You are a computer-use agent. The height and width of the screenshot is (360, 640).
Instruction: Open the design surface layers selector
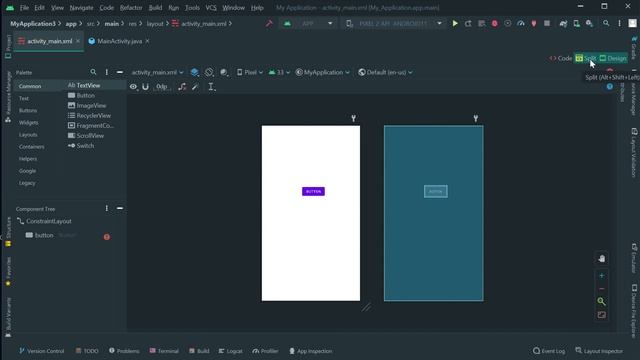click(195, 72)
